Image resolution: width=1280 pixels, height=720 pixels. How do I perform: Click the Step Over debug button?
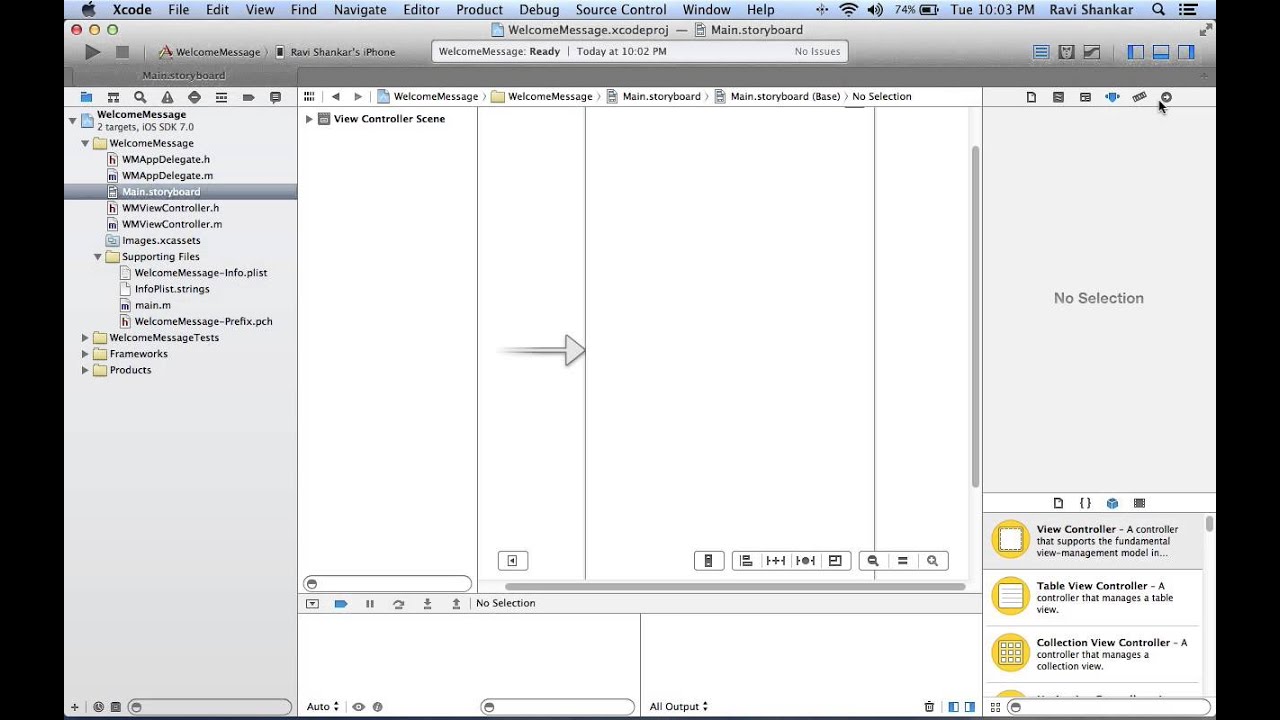click(398, 604)
